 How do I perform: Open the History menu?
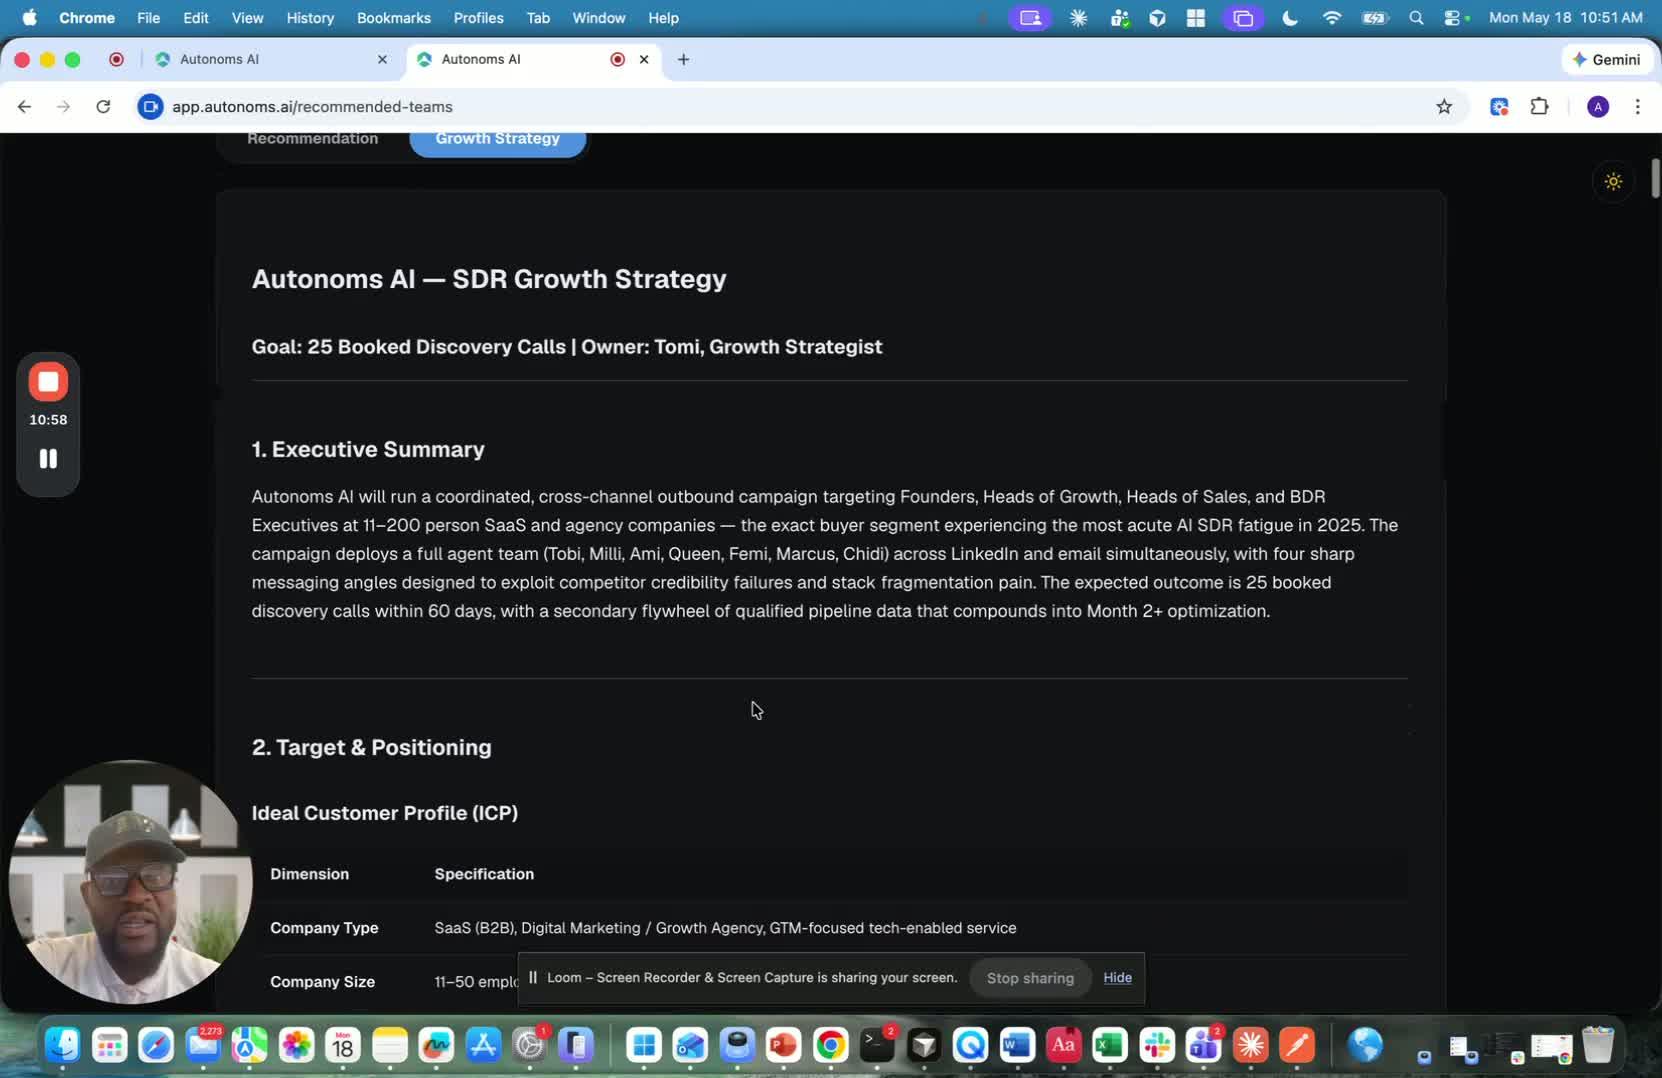pyautogui.click(x=310, y=18)
